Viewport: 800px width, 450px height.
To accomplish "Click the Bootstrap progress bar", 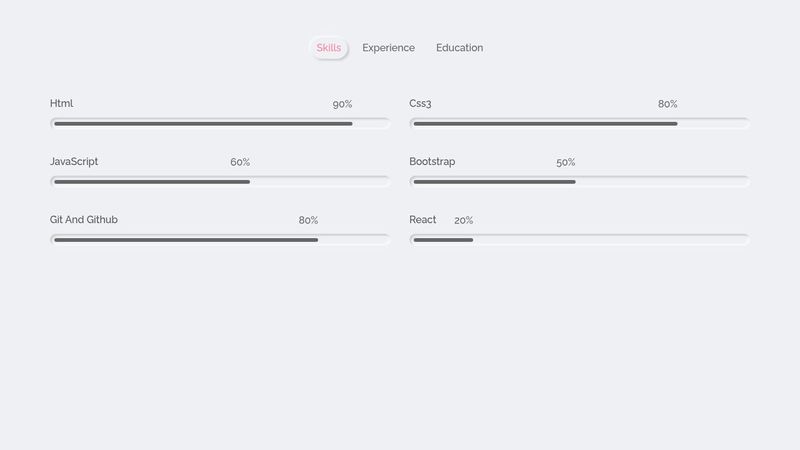I will (579, 182).
